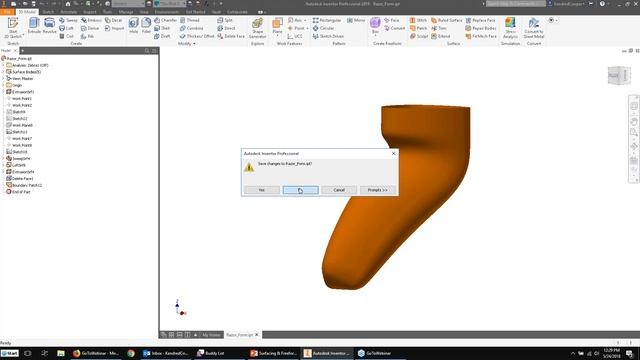The image size is (640, 360).
Task: Open Windows Start button
Action: click(9, 353)
